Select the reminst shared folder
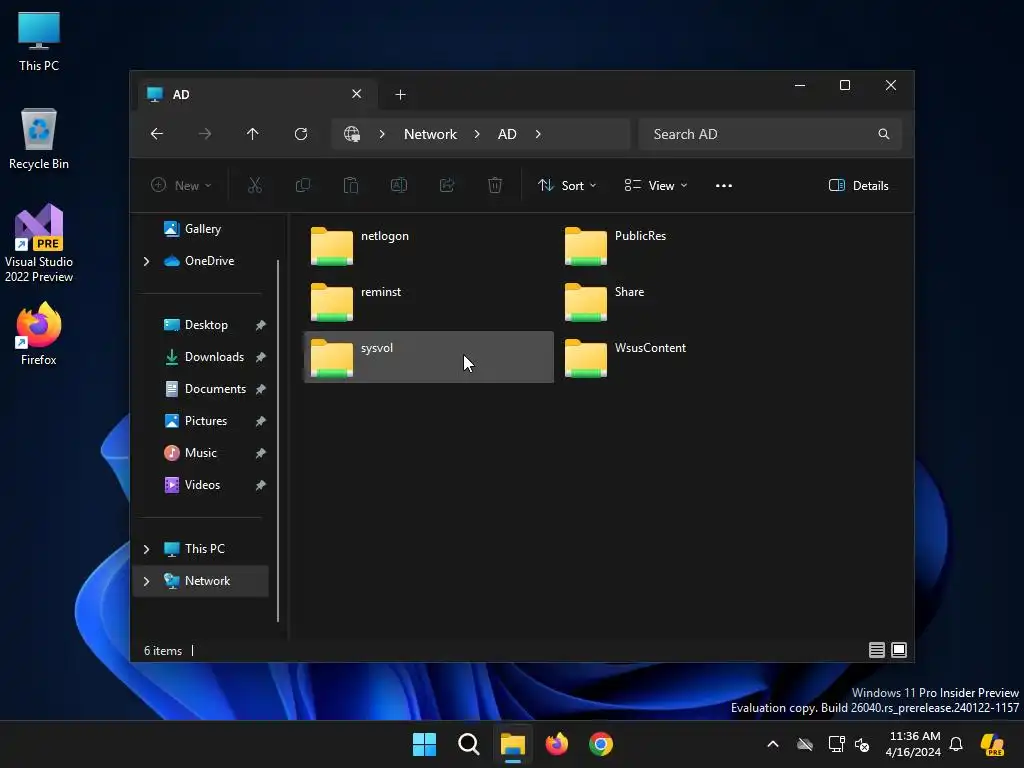This screenshot has width=1024, height=768. [x=428, y=302]
